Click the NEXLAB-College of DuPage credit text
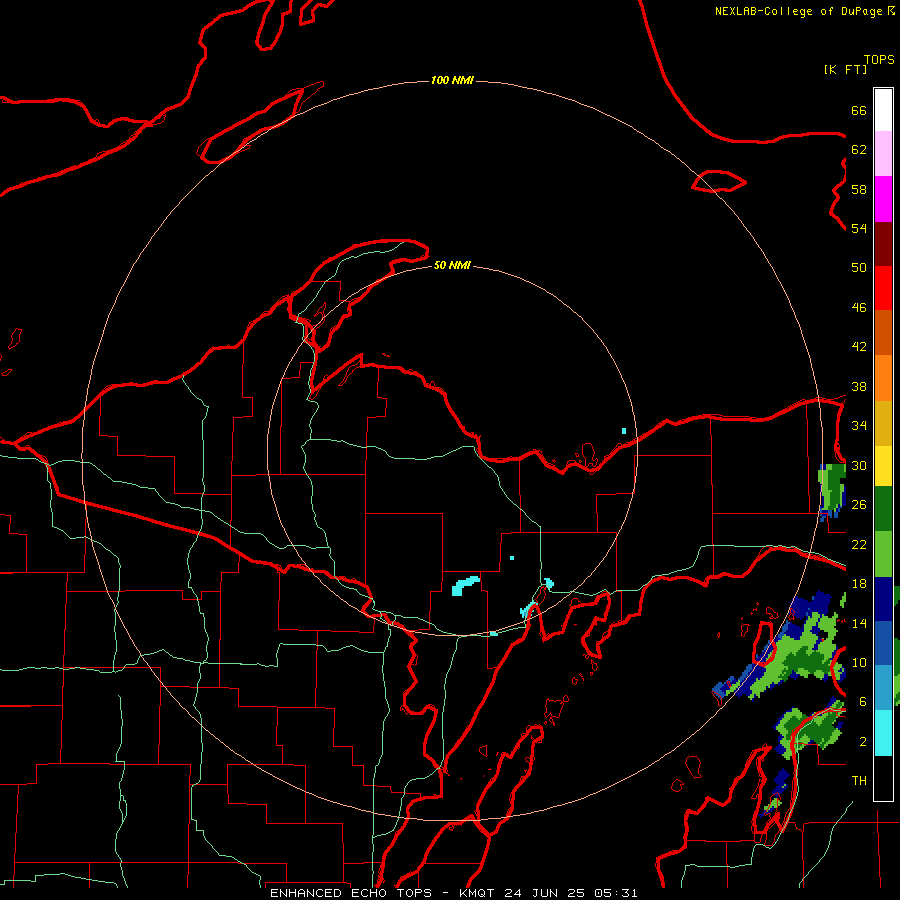 798,11
